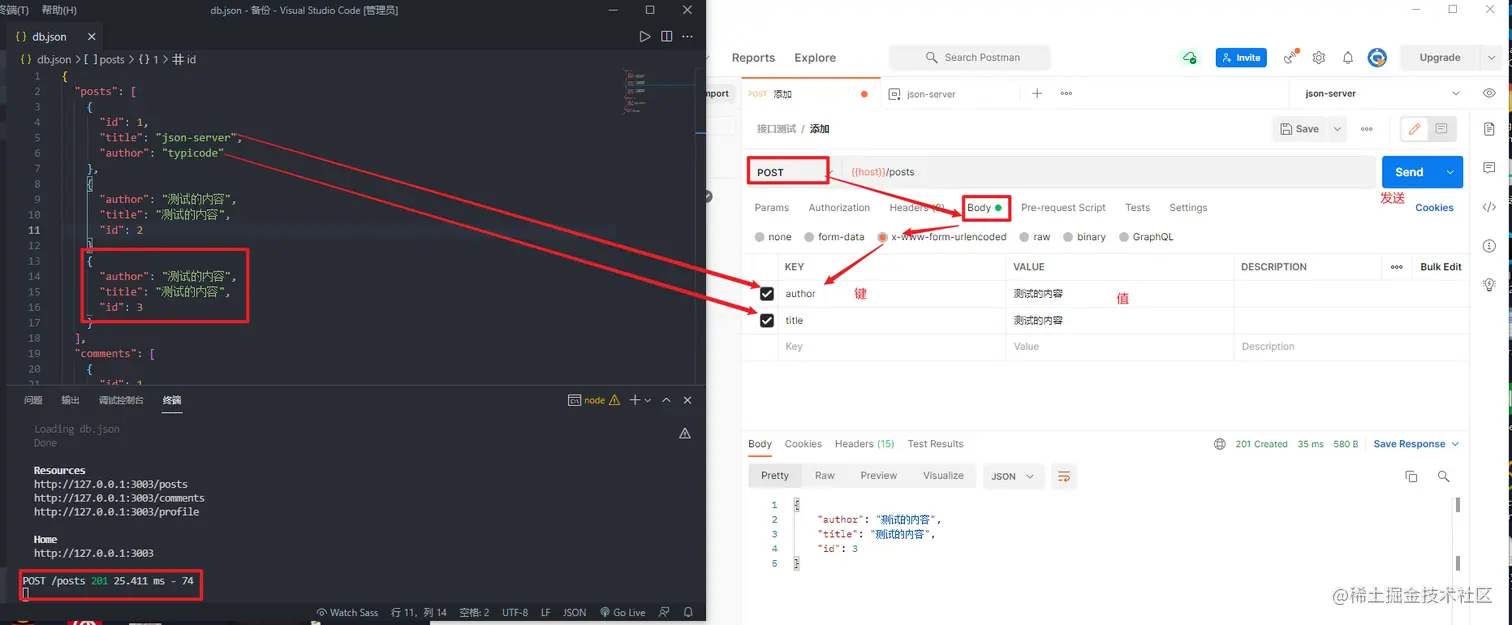Open the Send dropdown arrow
The width and height of the screenshot is (1512, 625).
click(1450, 172)
